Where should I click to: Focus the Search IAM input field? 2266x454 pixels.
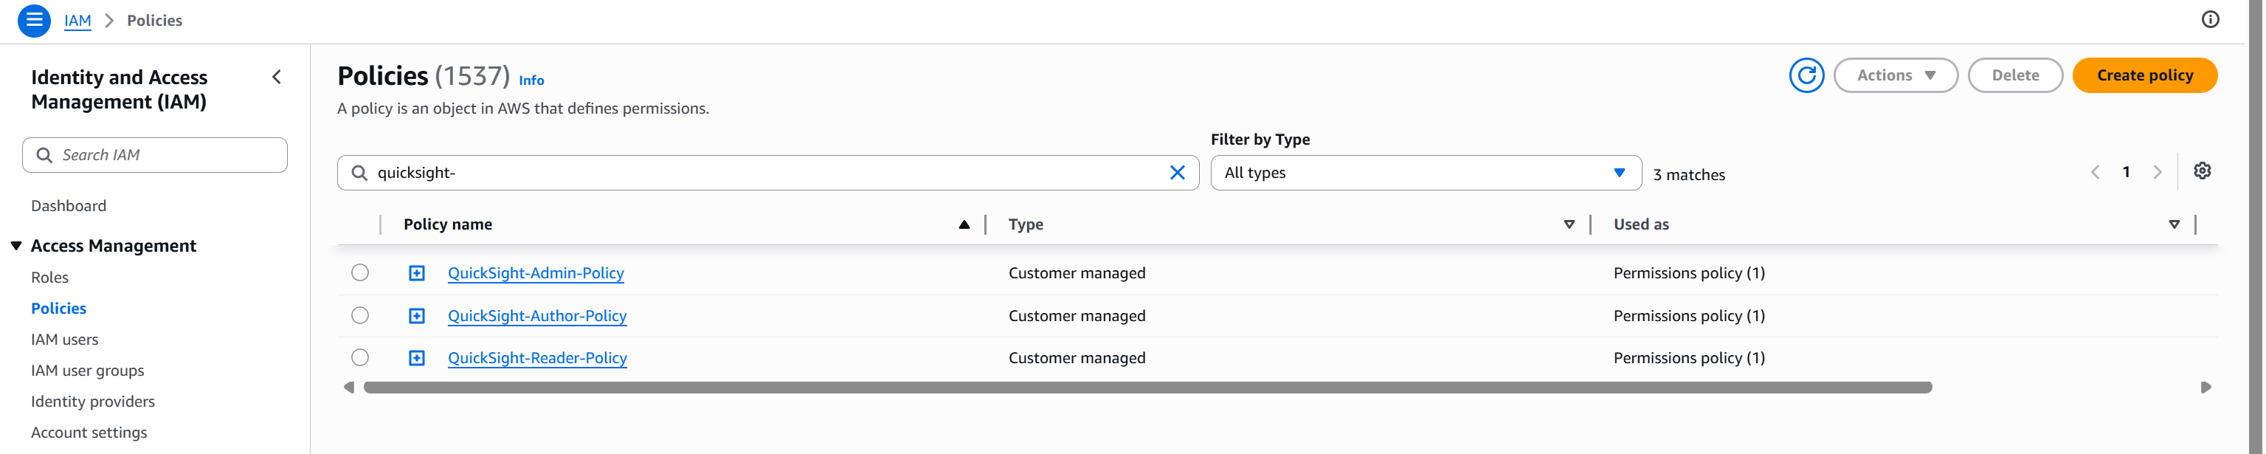(x=155, y=155)
